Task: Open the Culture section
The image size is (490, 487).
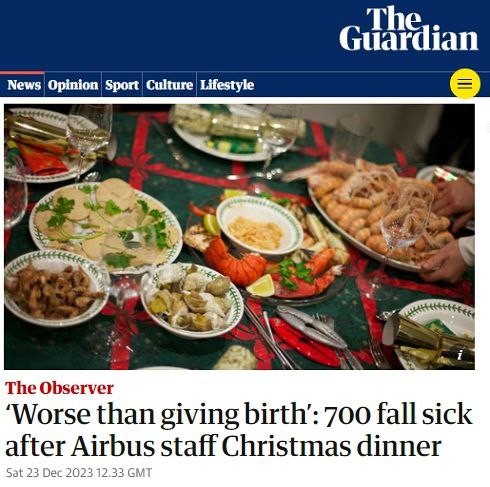Action: click(x=169, y=85)
